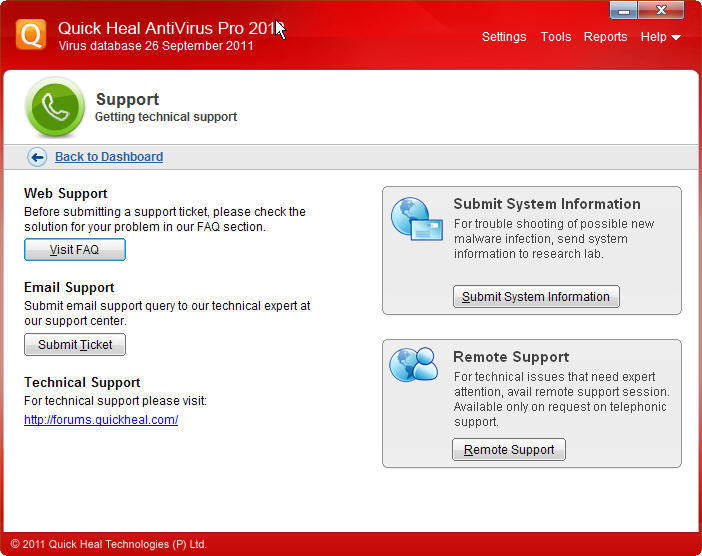Click the Web Support heading

tap(65, 193)
